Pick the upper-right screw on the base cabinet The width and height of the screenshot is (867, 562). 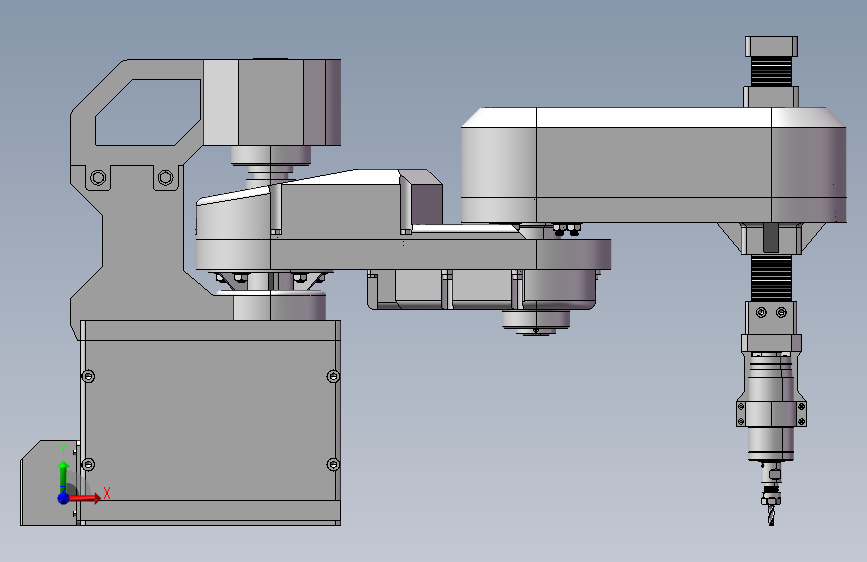(x=333, y=376)
